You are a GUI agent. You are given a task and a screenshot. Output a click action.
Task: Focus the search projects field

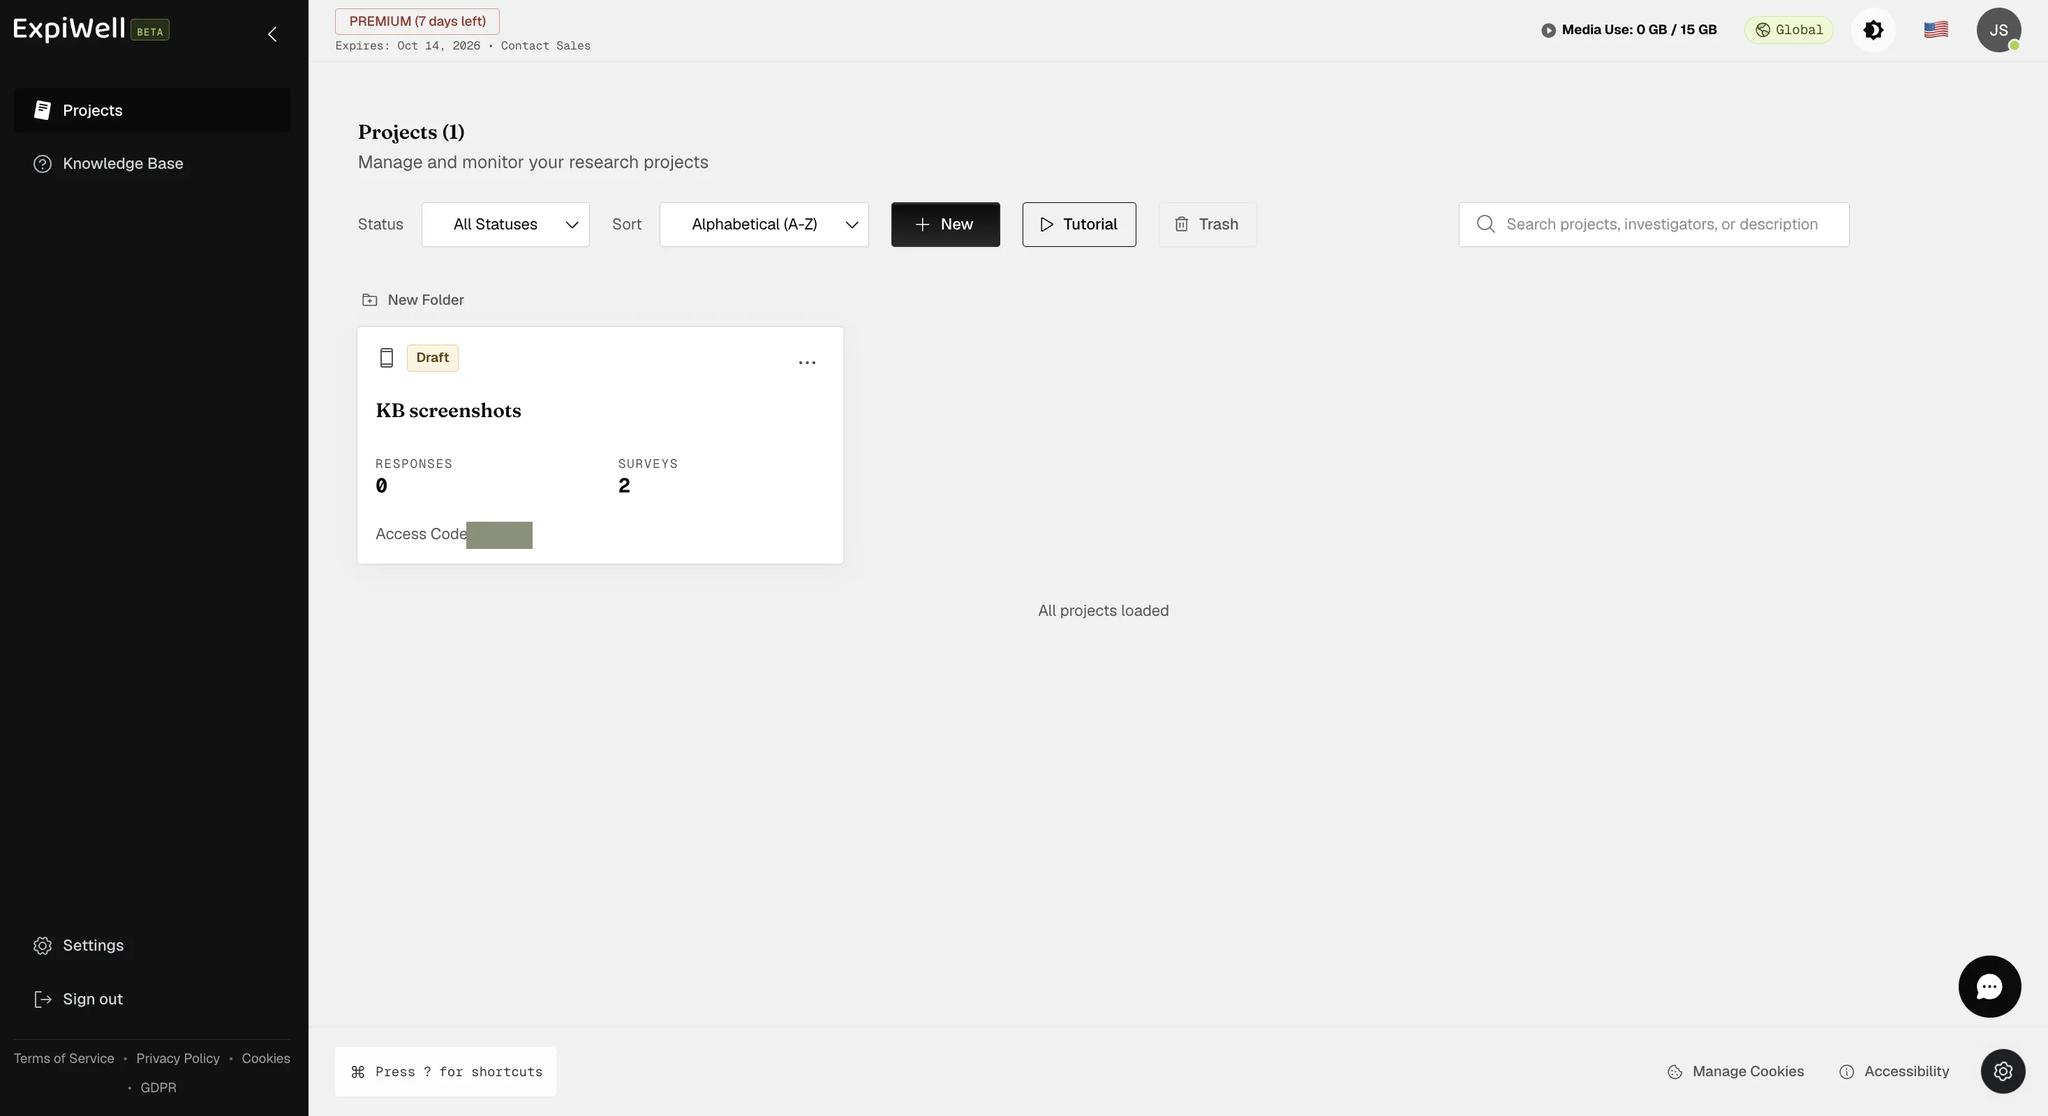[x=1654, y=224]
